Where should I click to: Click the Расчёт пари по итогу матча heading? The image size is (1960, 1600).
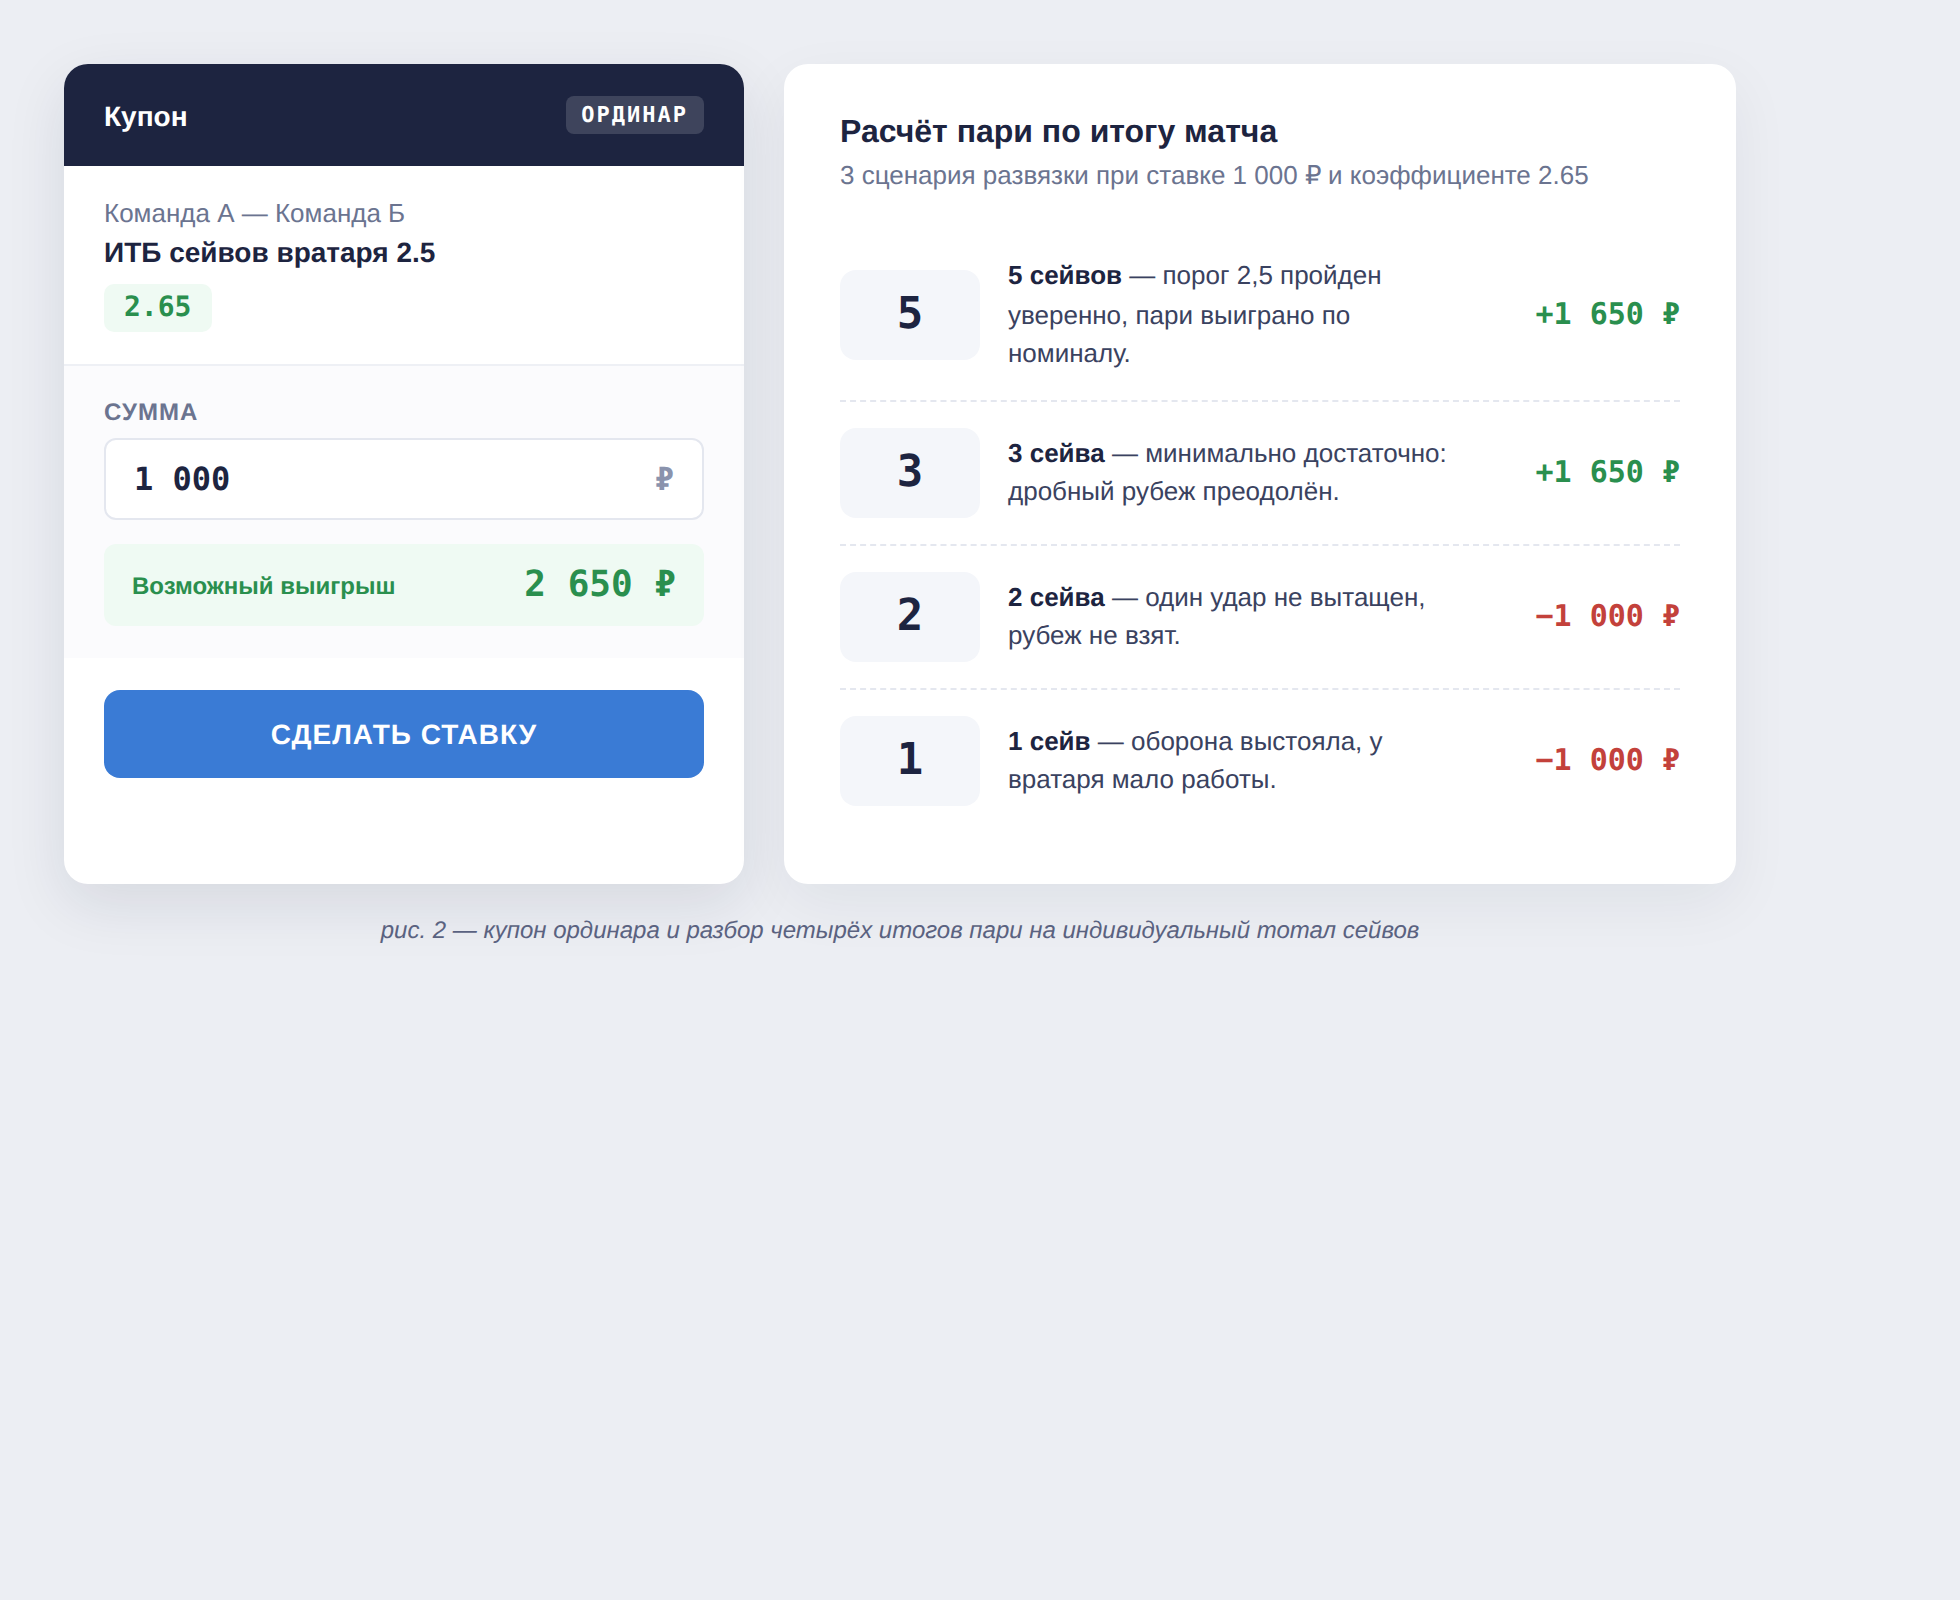coord(1058,132)
